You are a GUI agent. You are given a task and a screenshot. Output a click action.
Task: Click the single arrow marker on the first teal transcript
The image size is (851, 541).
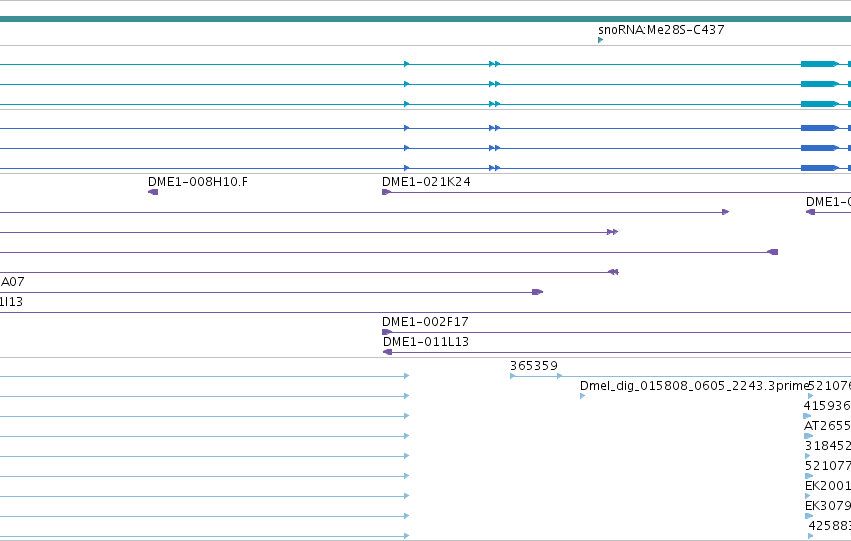[407, 64]
